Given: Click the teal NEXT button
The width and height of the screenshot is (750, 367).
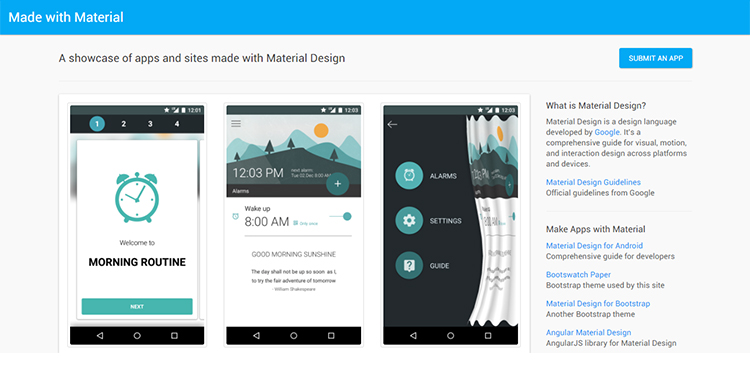Looking at the screenshot, I should 137,306.
